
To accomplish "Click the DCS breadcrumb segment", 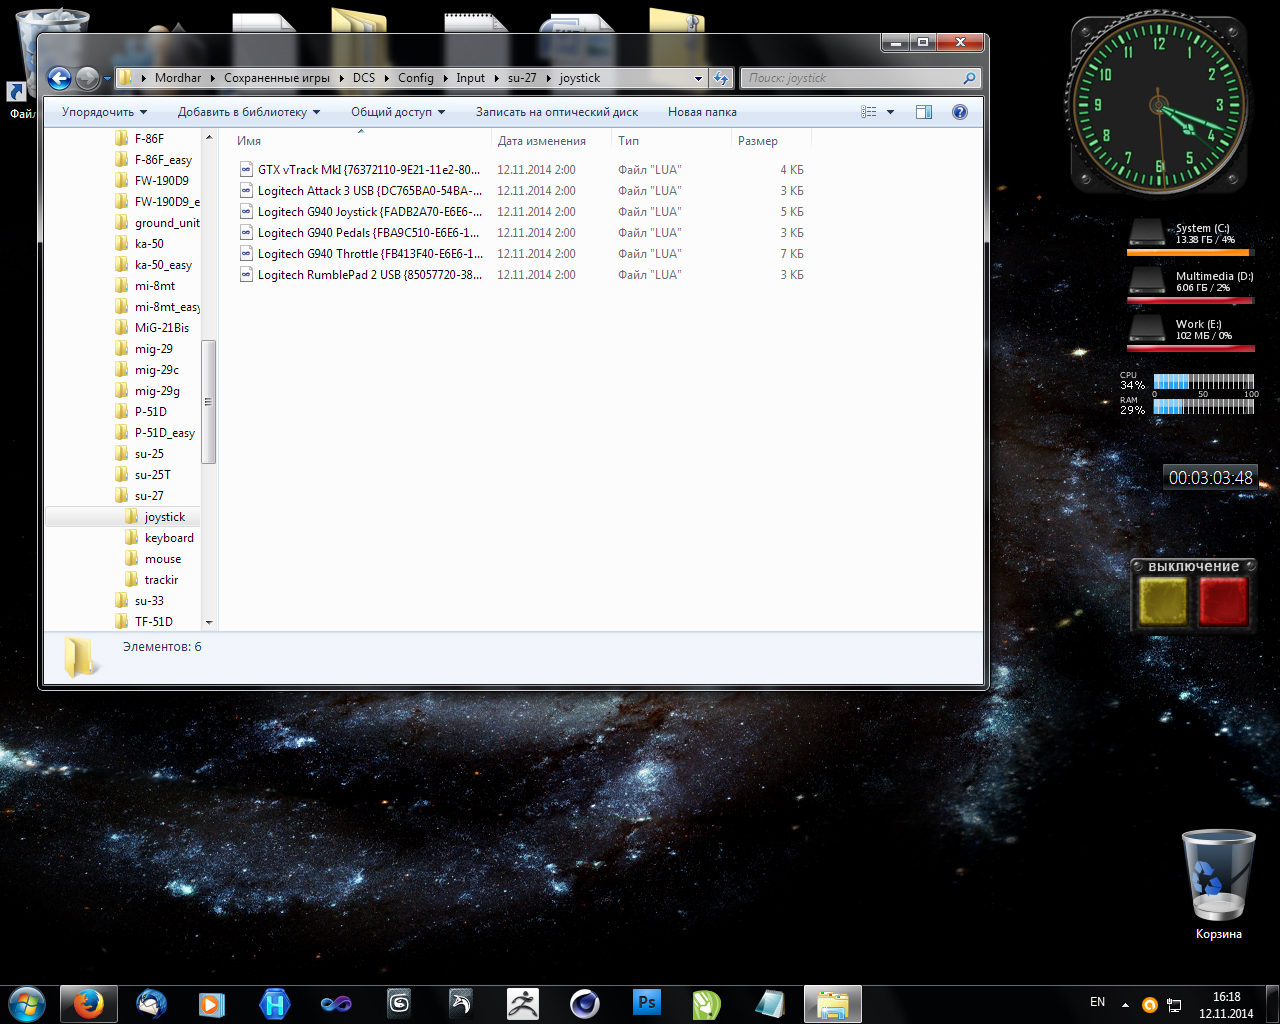I will click(x=364, y=78).
